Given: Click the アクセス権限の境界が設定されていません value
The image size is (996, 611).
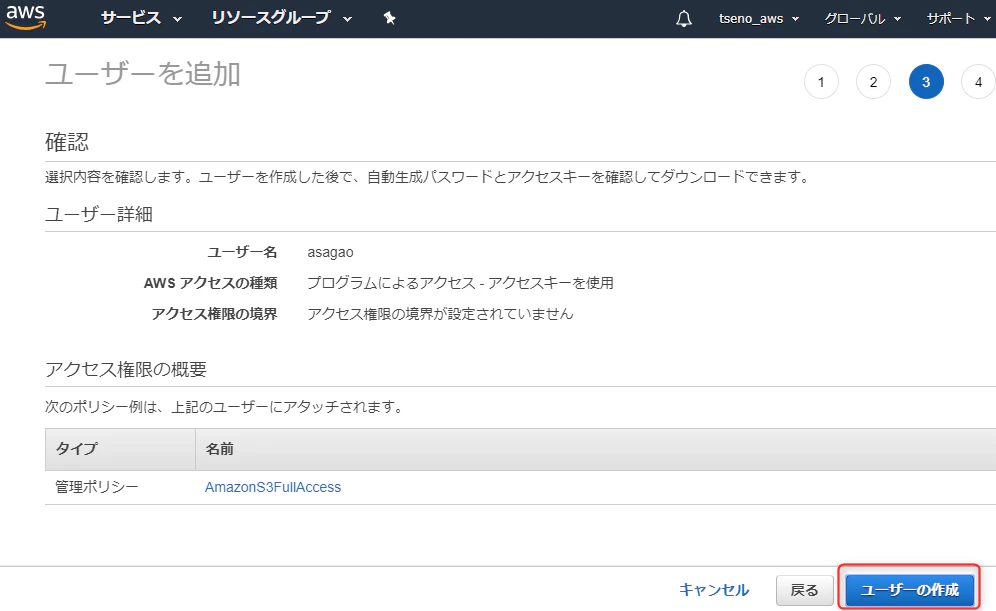Looking at the screenshot, I should click(440, 314).
